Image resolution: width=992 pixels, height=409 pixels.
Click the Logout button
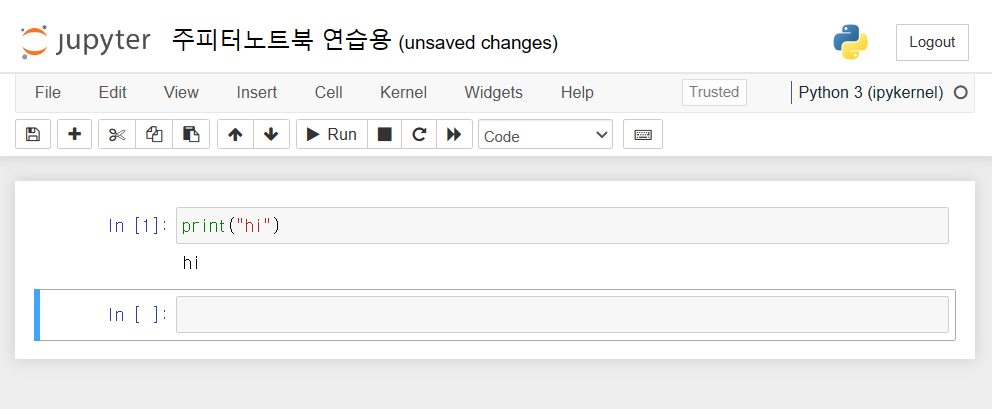pyautogui.click(x=932, y=42)
